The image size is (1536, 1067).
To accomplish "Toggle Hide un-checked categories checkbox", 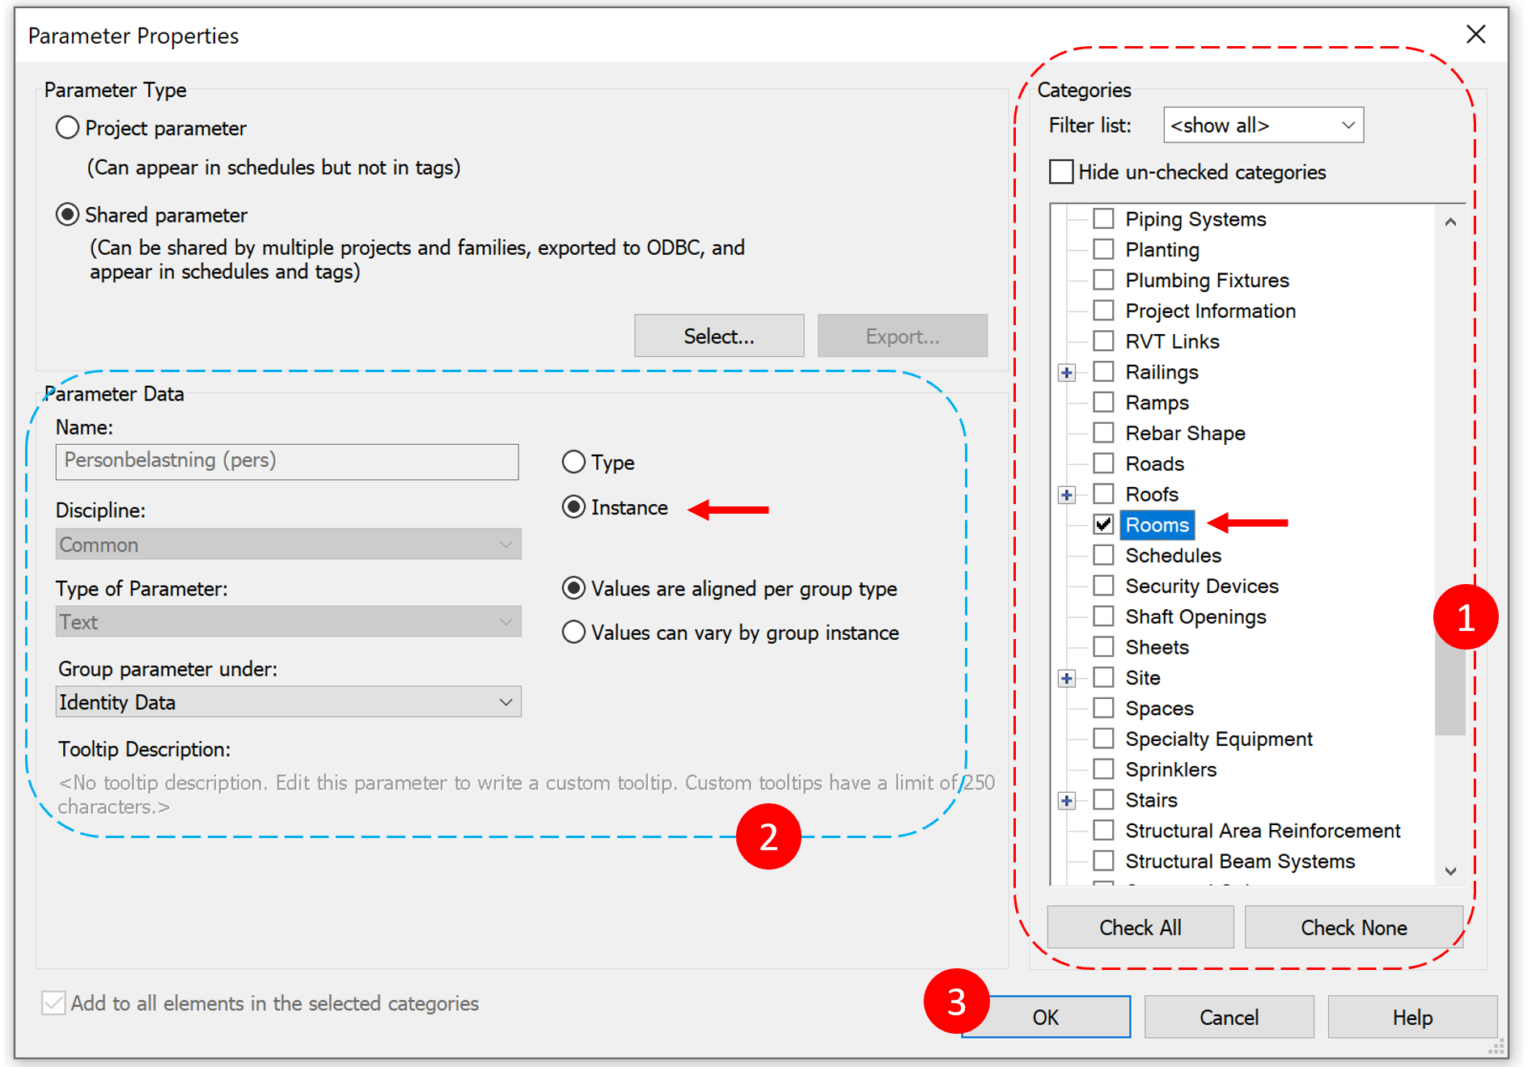I will tap(1061, 172).
